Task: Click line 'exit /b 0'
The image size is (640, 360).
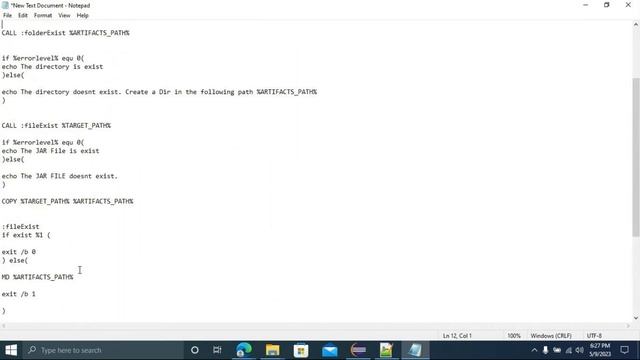Action: tap(19, 252)
